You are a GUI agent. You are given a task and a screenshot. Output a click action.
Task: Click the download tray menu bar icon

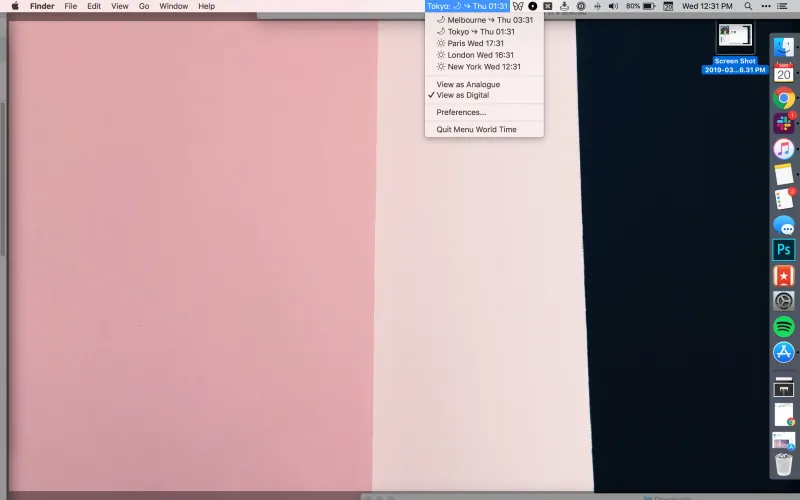(564, 6)
